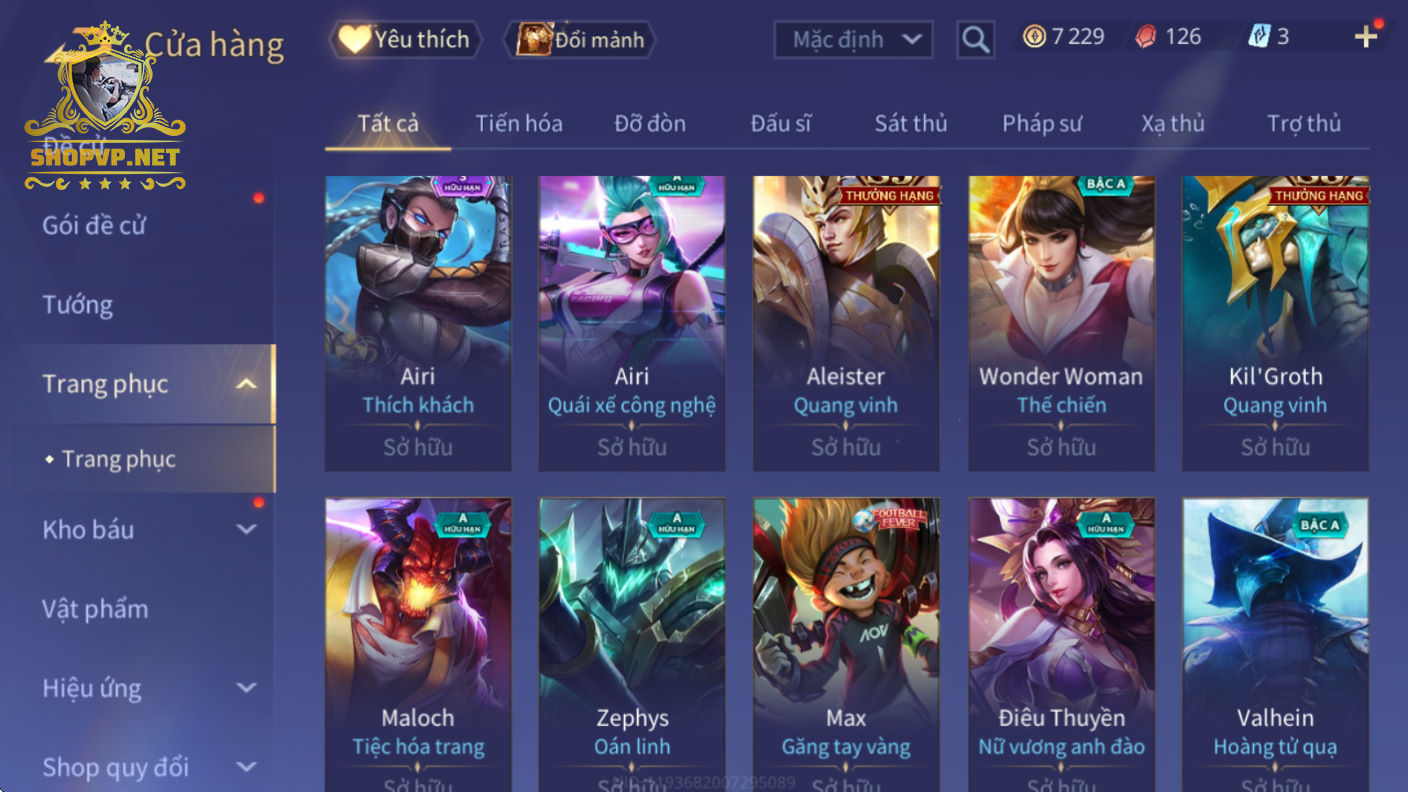1408x792 pixels.
Task: Click the SHOPVP.NET logo emblem
Action: (104, 108)
